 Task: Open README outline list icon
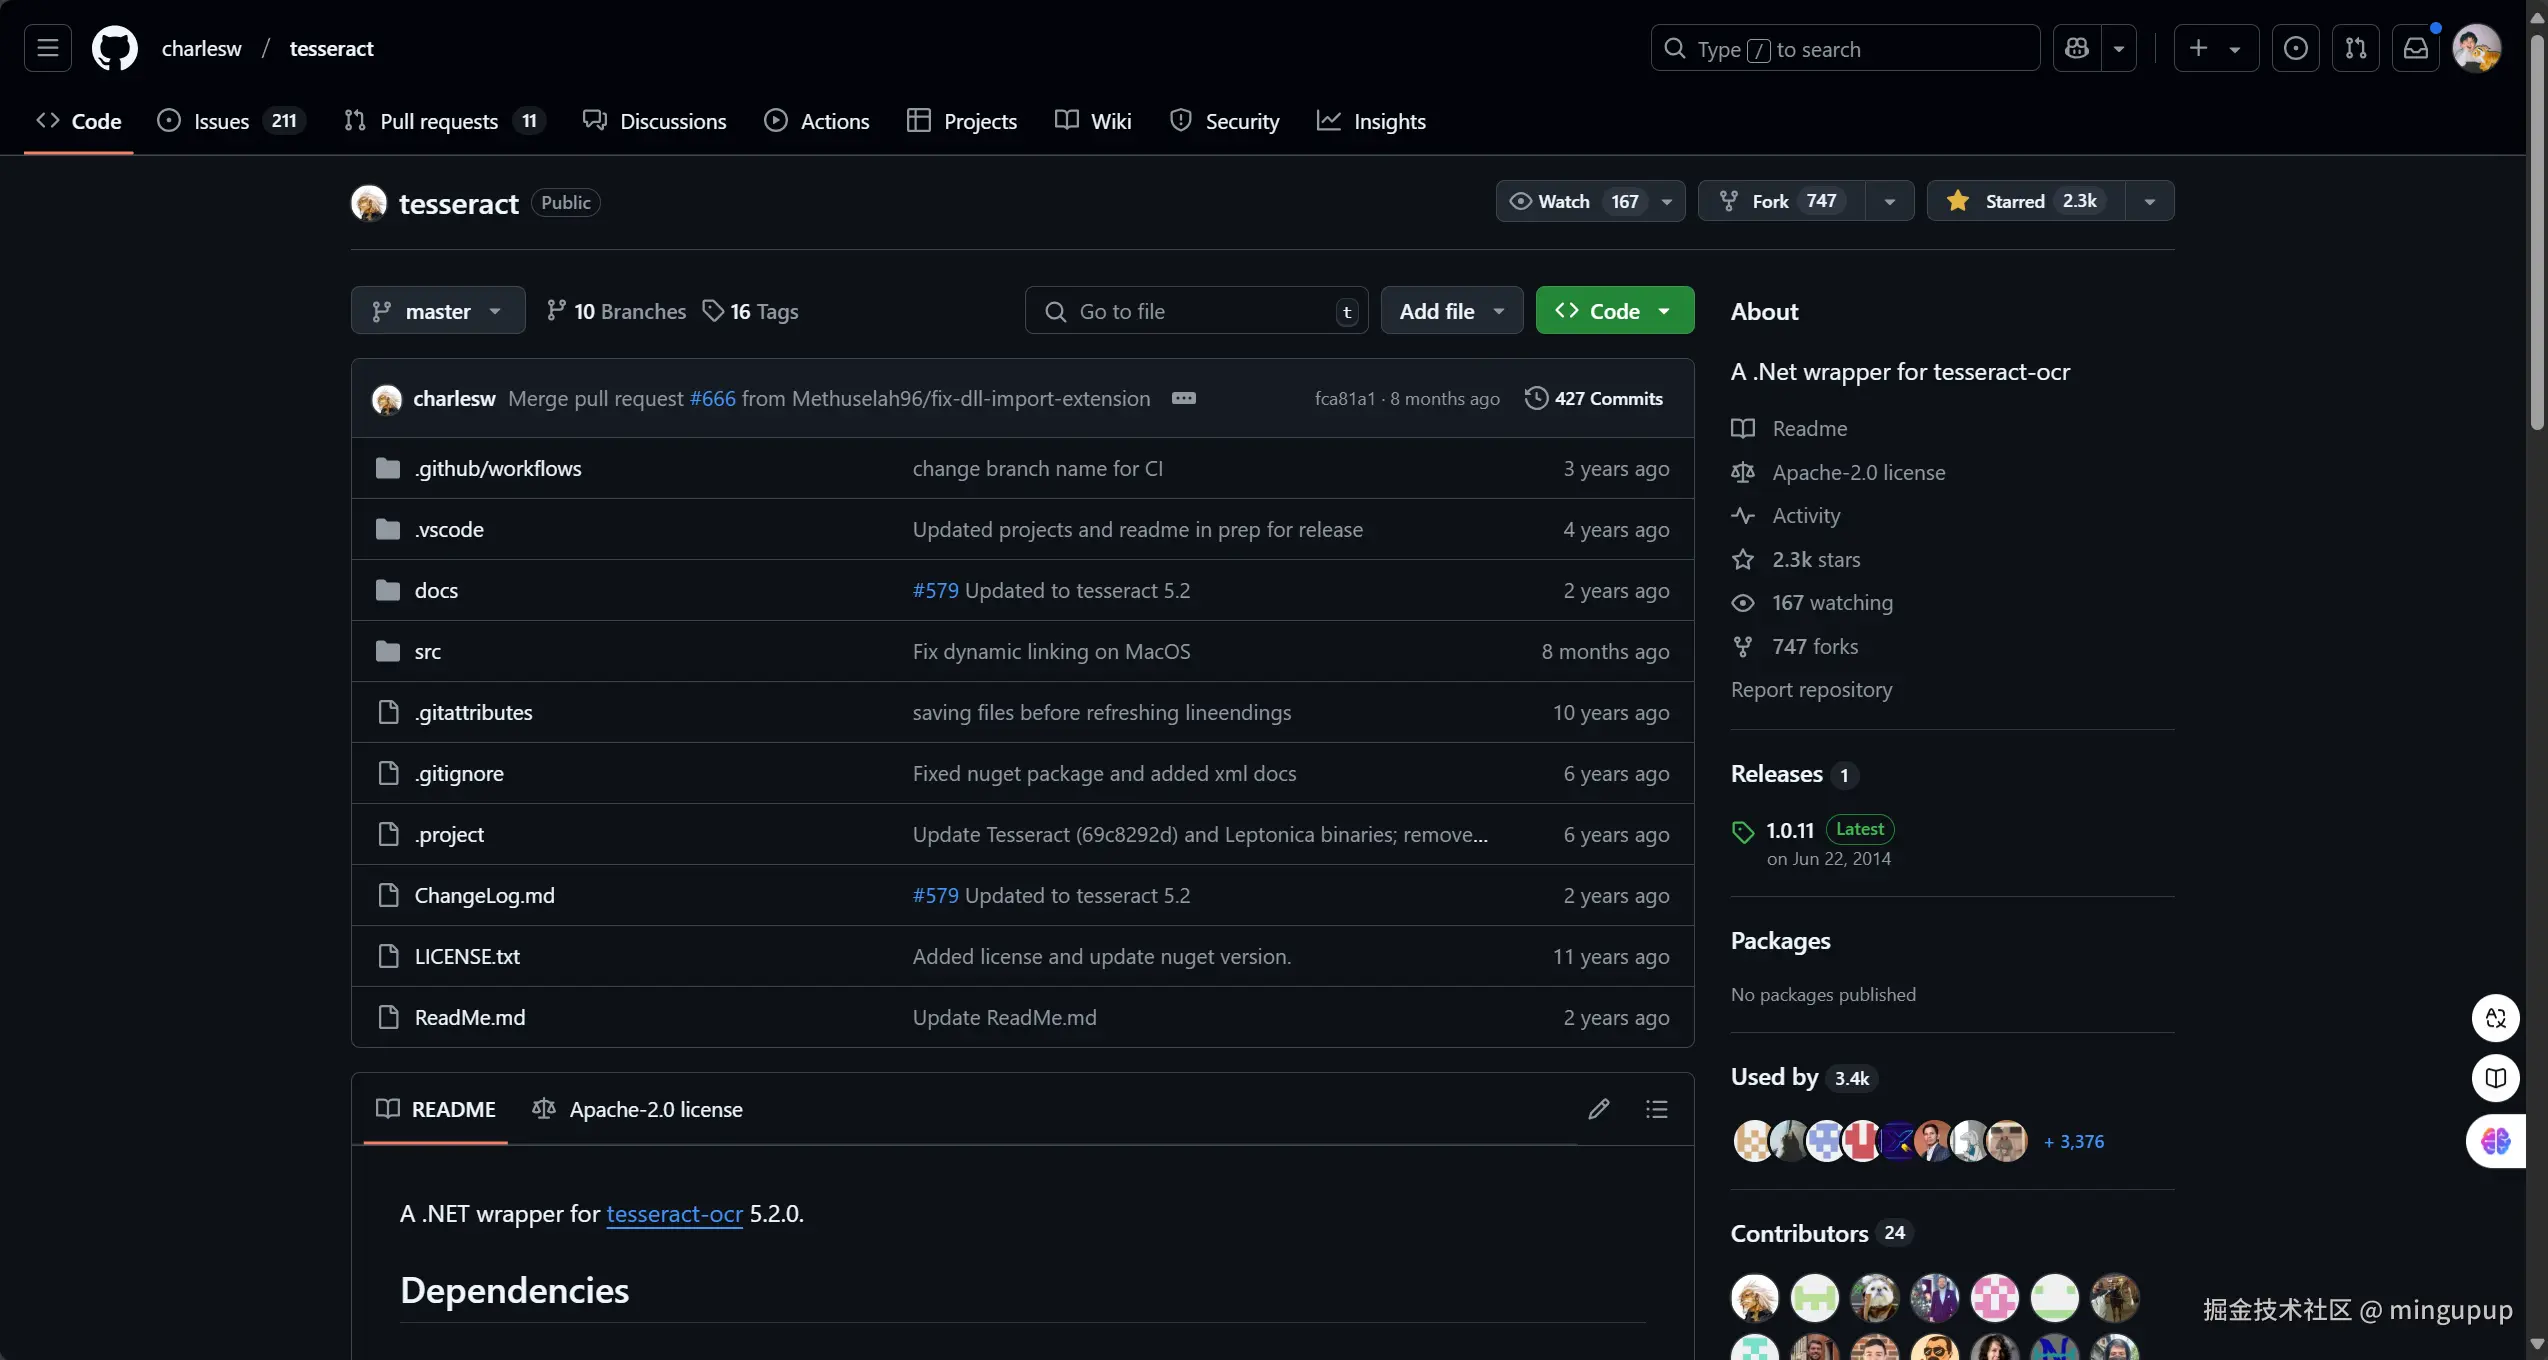(x=1656, y=1109)
